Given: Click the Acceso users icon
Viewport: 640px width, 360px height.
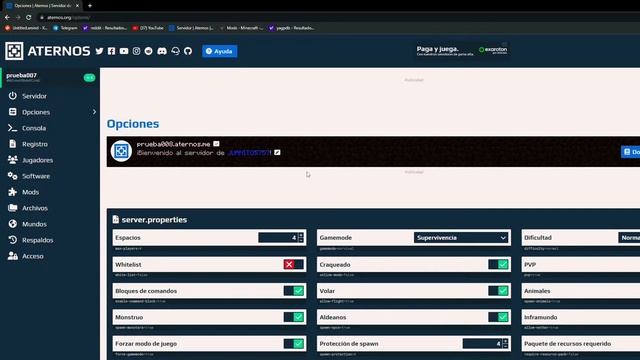Looking at the screenshot, I should [x=13, y=256].
